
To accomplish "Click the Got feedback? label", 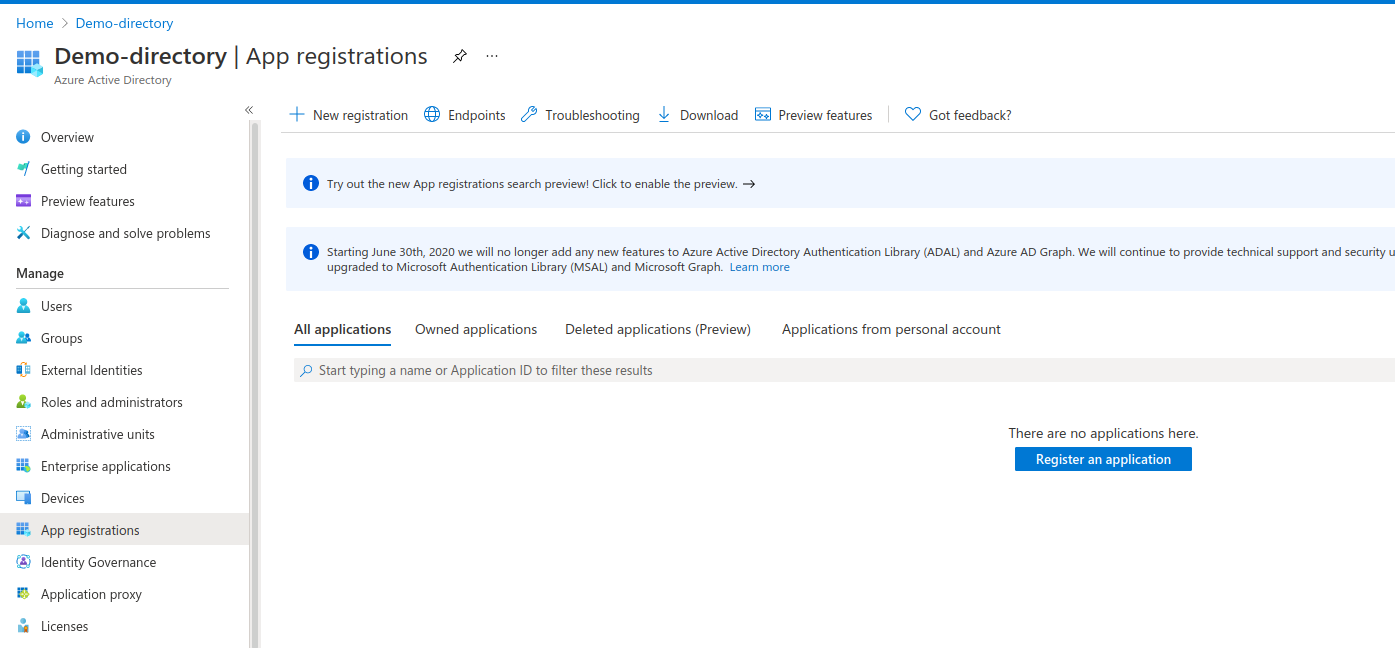I will 970,115.
